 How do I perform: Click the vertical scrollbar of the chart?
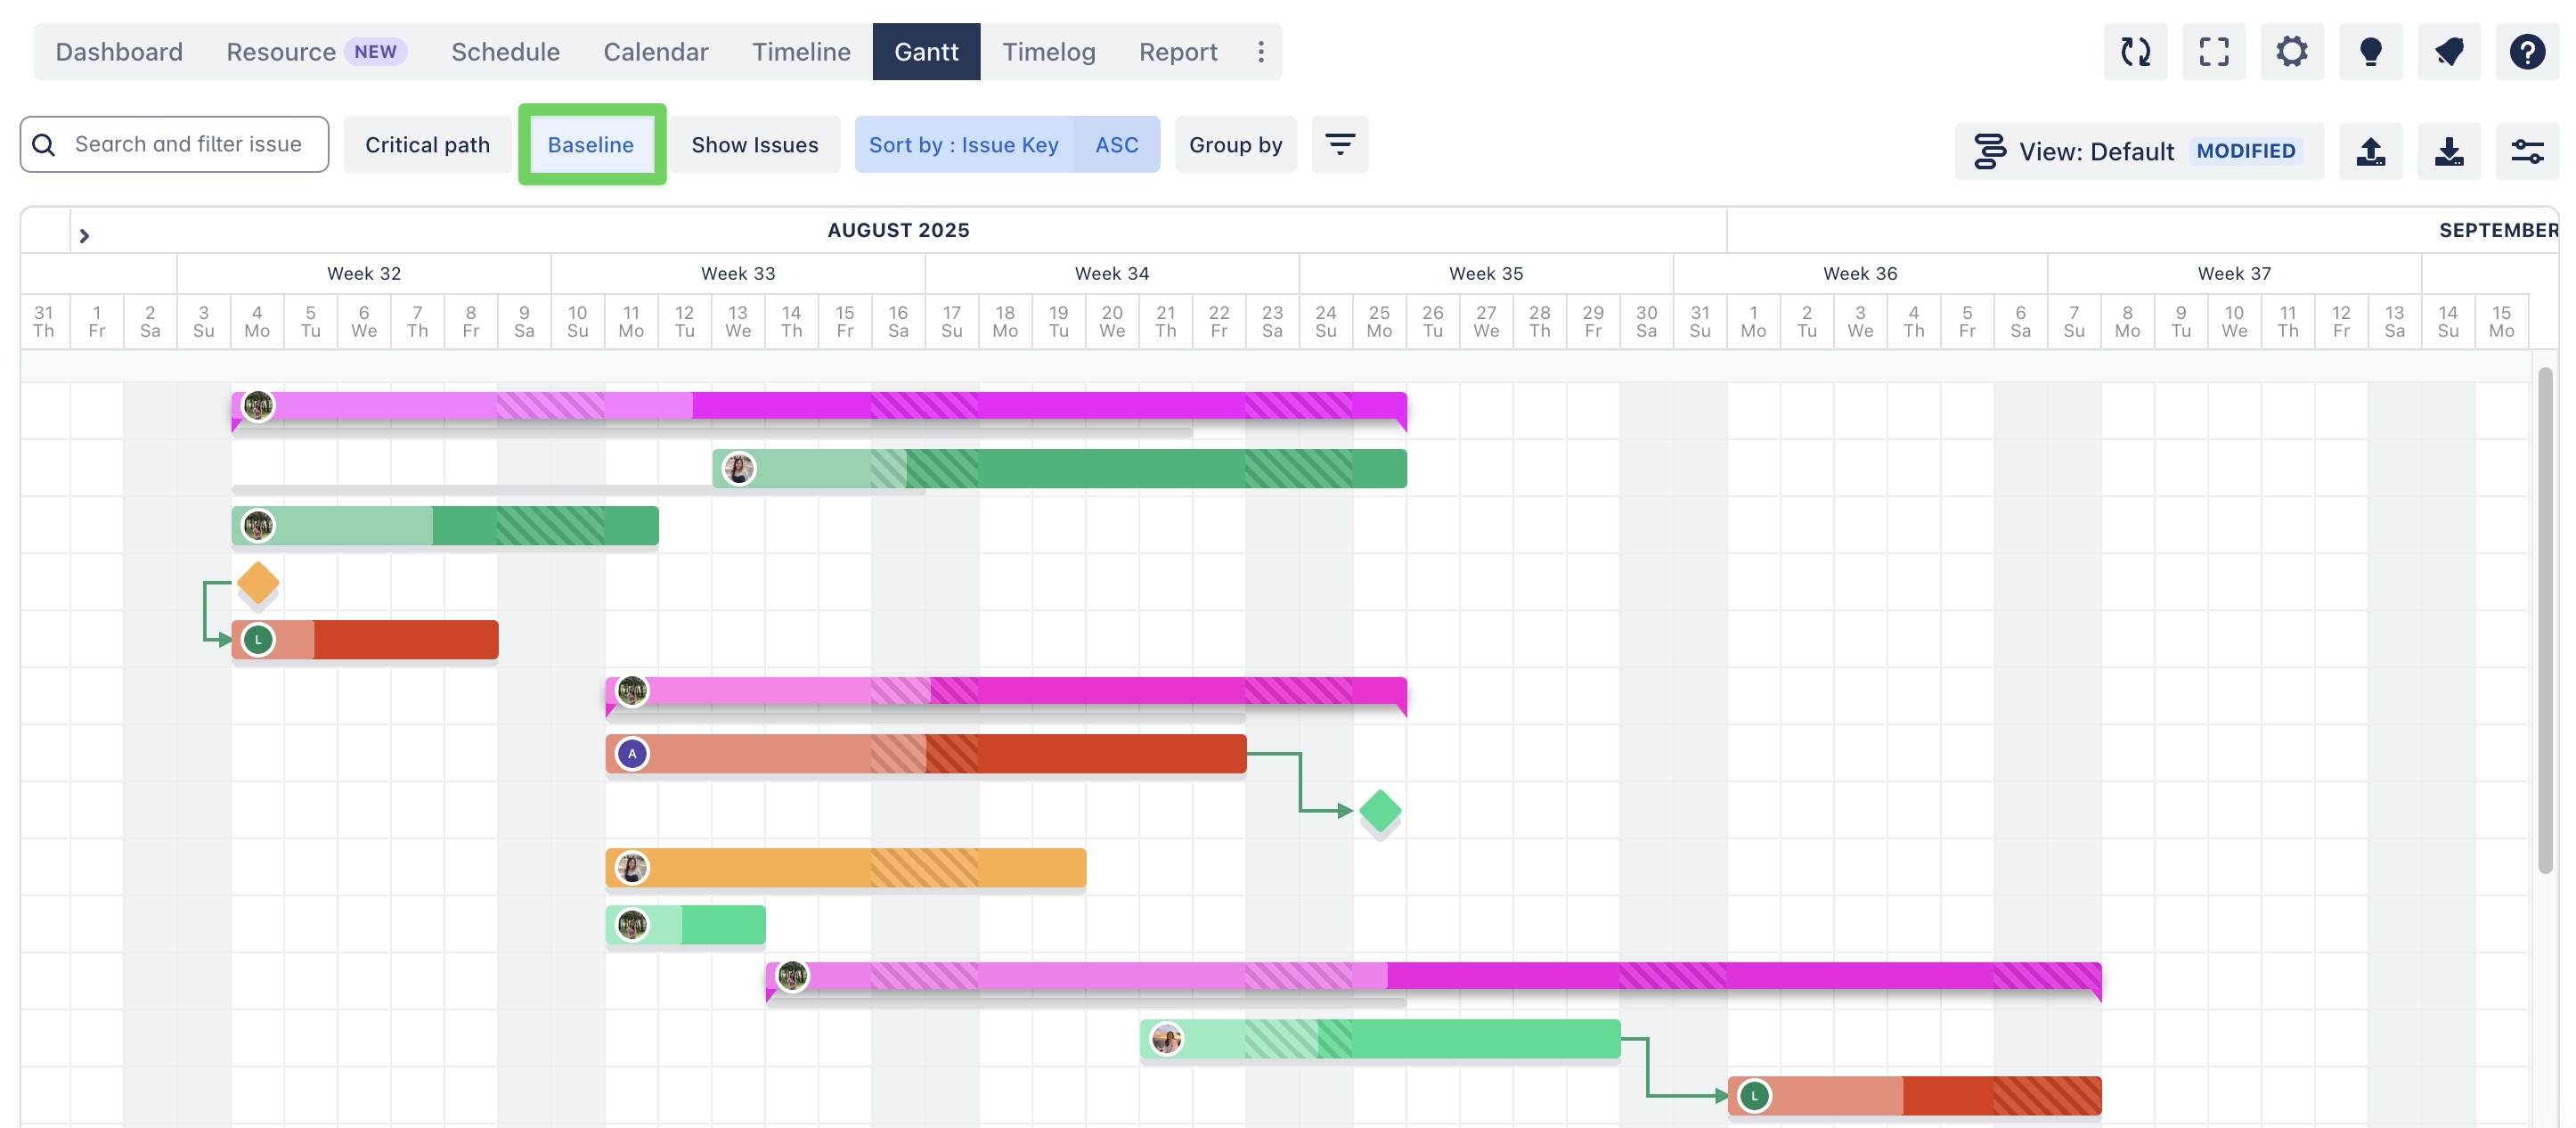click(x=2545, y=620)
